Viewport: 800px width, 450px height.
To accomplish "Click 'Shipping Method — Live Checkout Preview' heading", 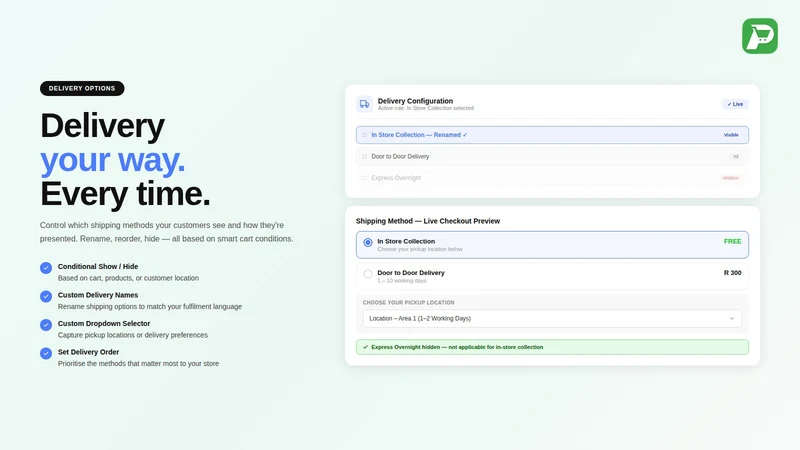I will pyautogui.click(x=428, y=221).
